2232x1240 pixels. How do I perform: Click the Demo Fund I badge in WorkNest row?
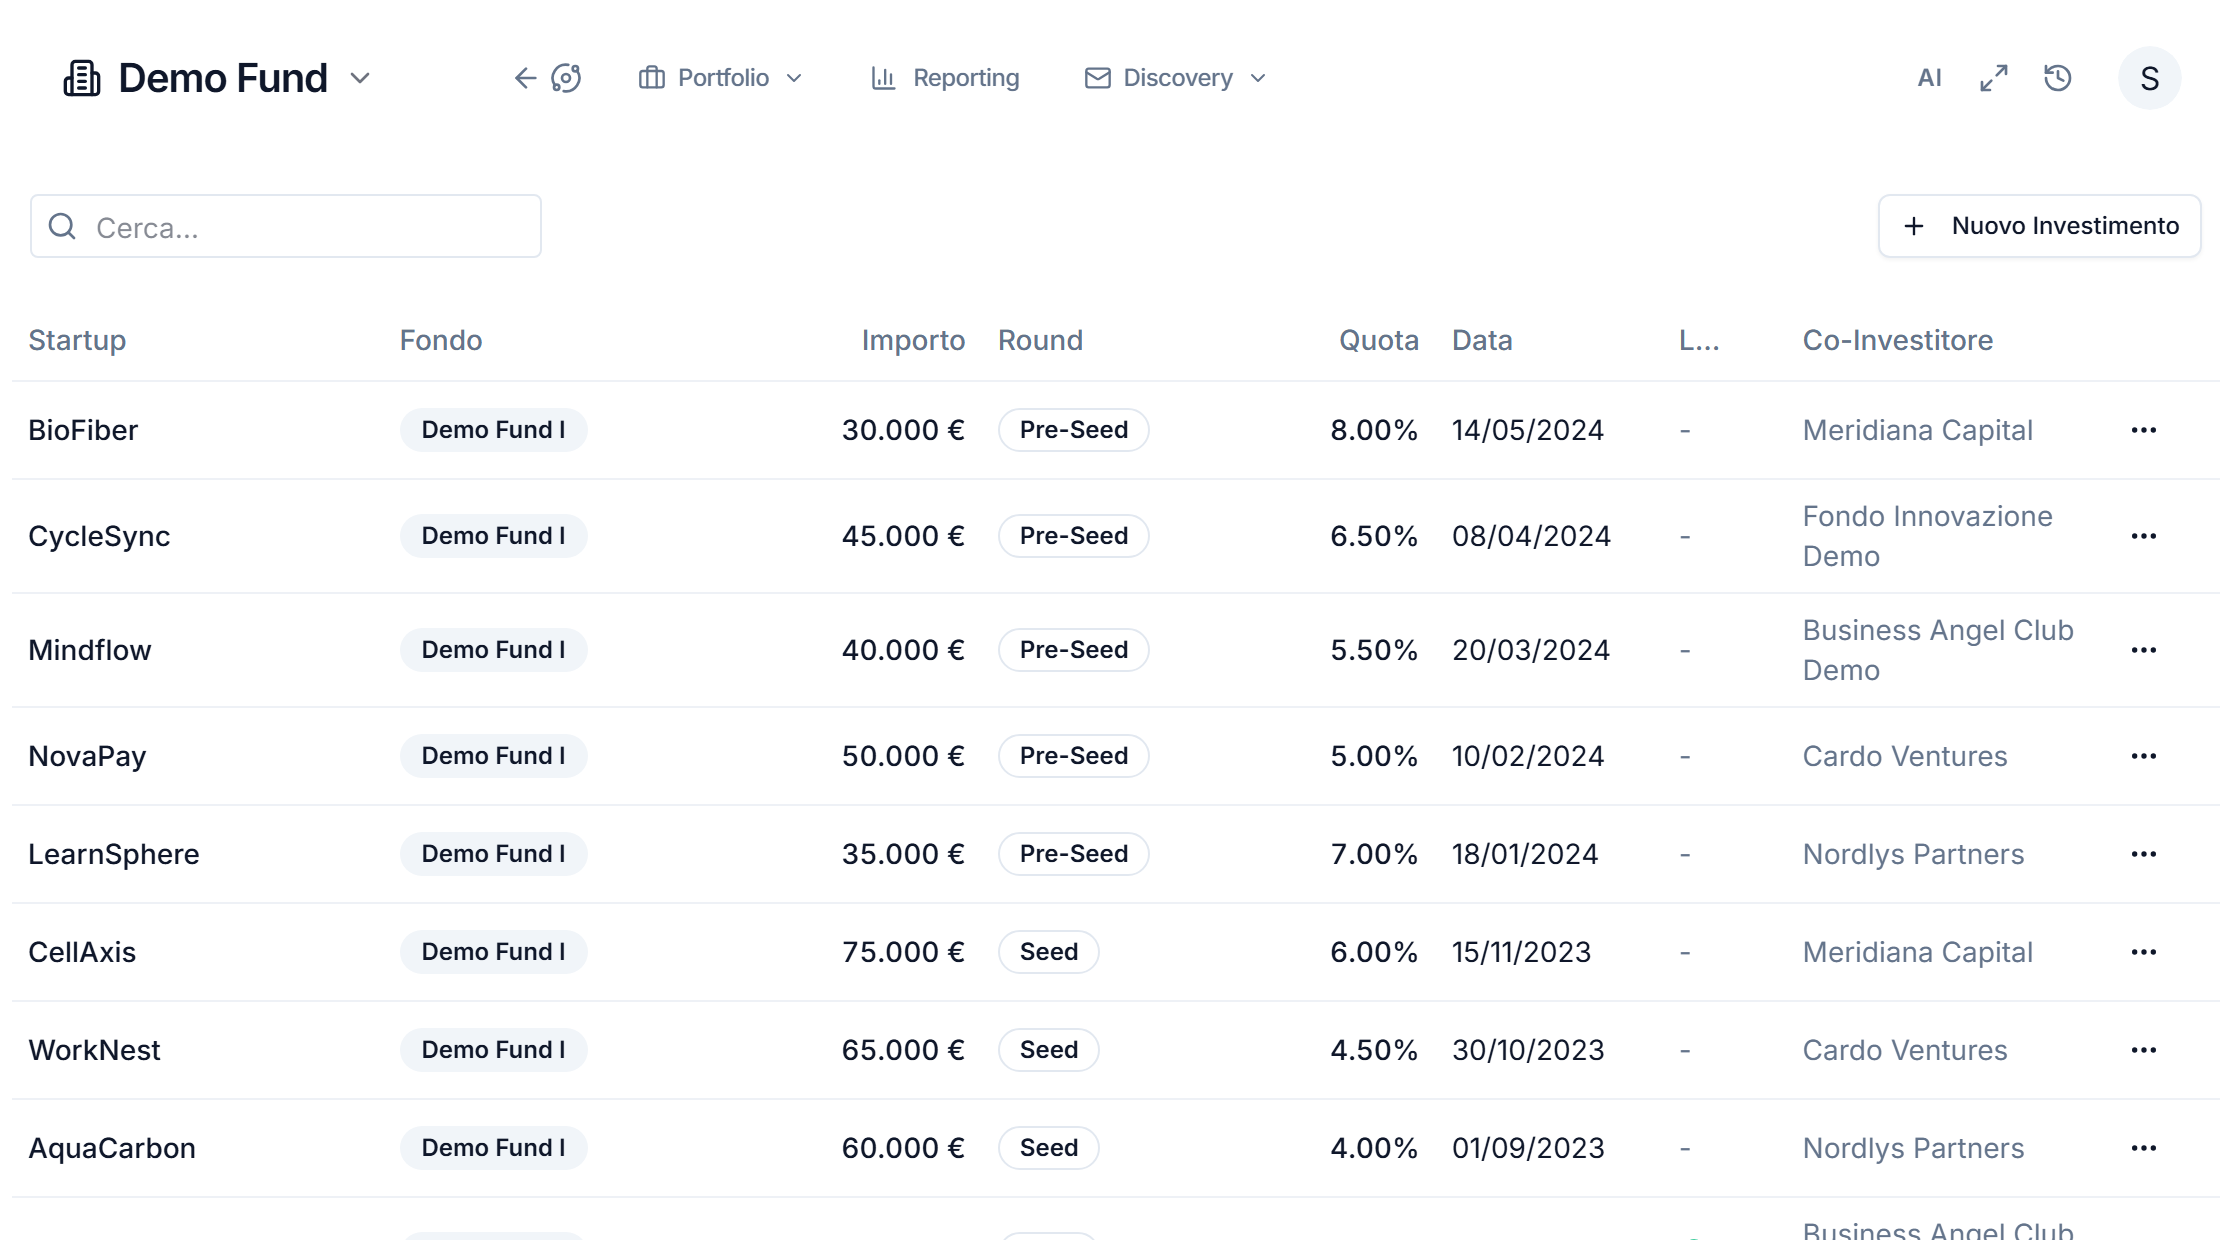tap(493, 1050)
